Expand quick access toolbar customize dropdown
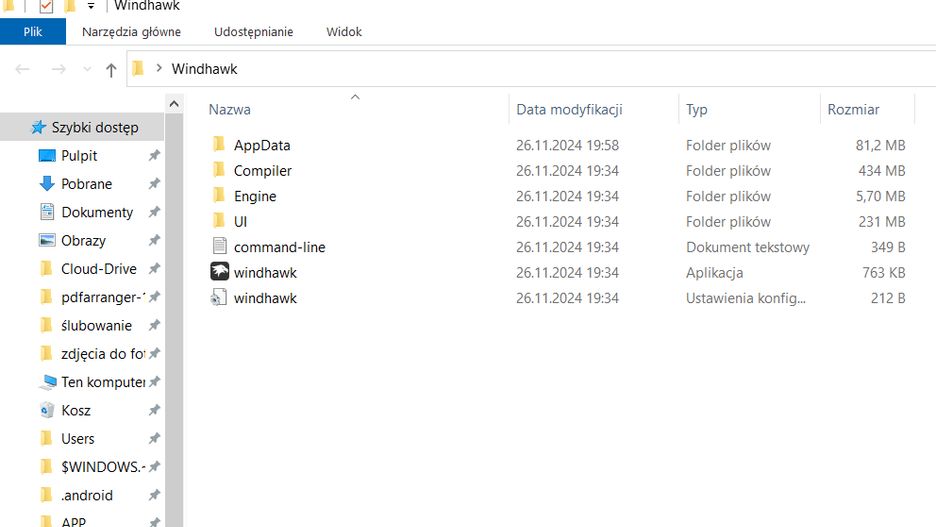This screenshot has height=527, width=936. [x=90, y=6]
